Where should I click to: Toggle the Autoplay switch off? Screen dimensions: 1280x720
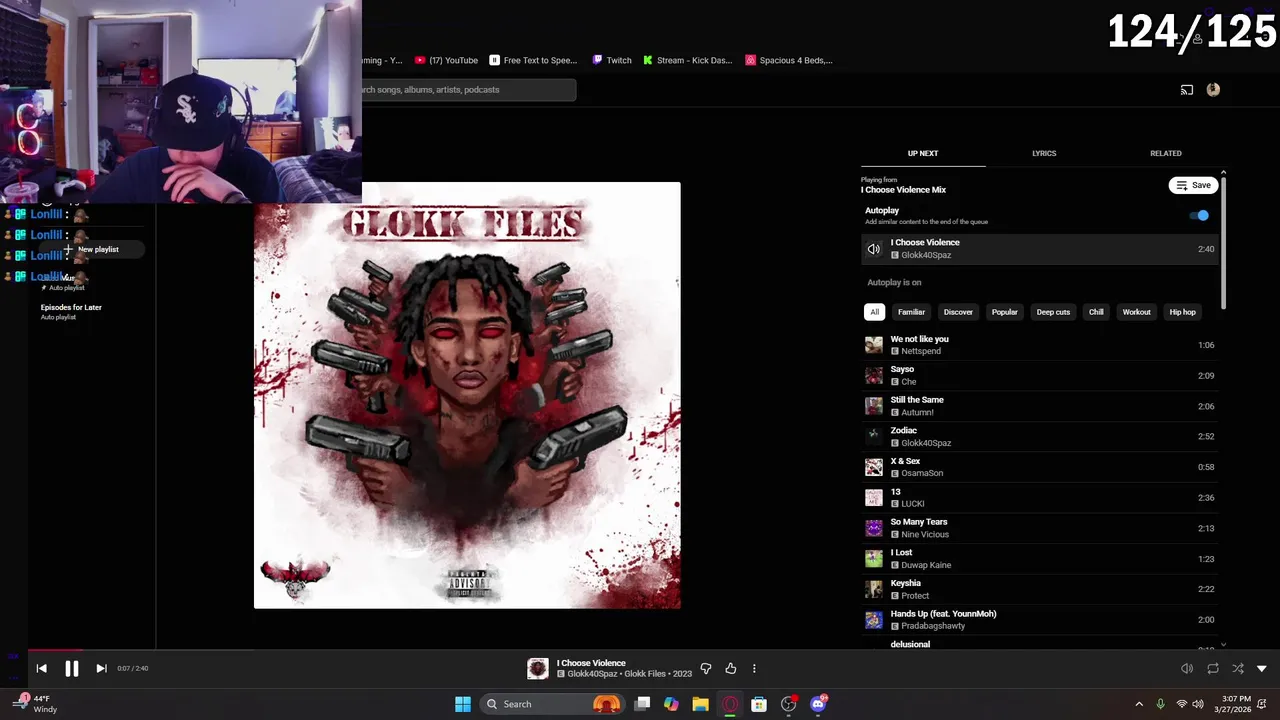pyautogui.click(x=1199, y=215)
